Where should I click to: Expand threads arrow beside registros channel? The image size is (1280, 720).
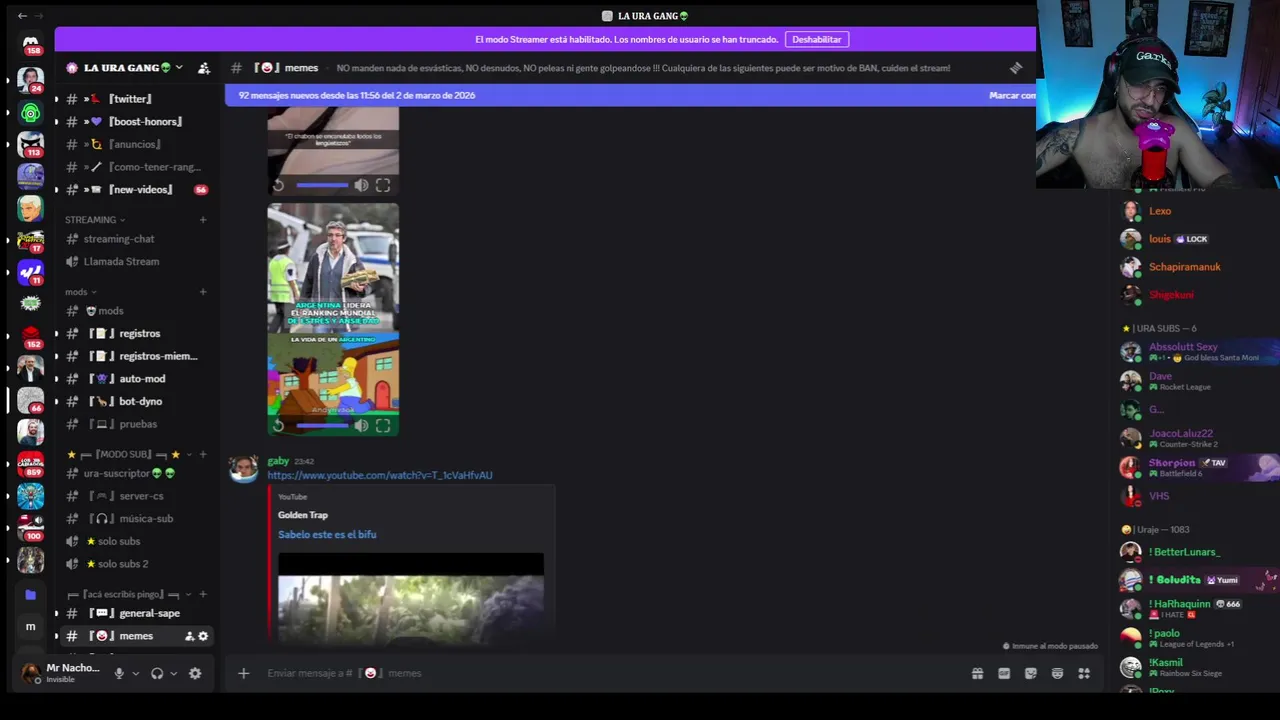[56, 333]
